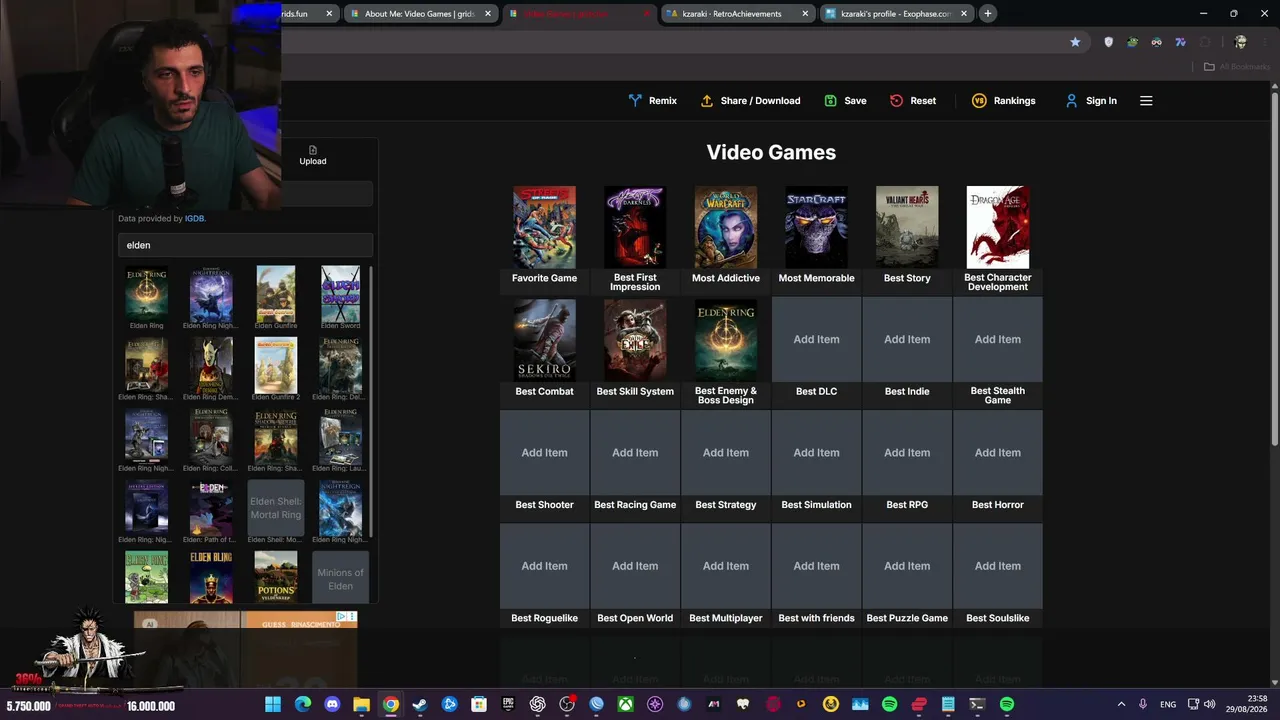Reset the grid
The width and height of the screenshot is (1280, 720).
(x=913, y=101)
